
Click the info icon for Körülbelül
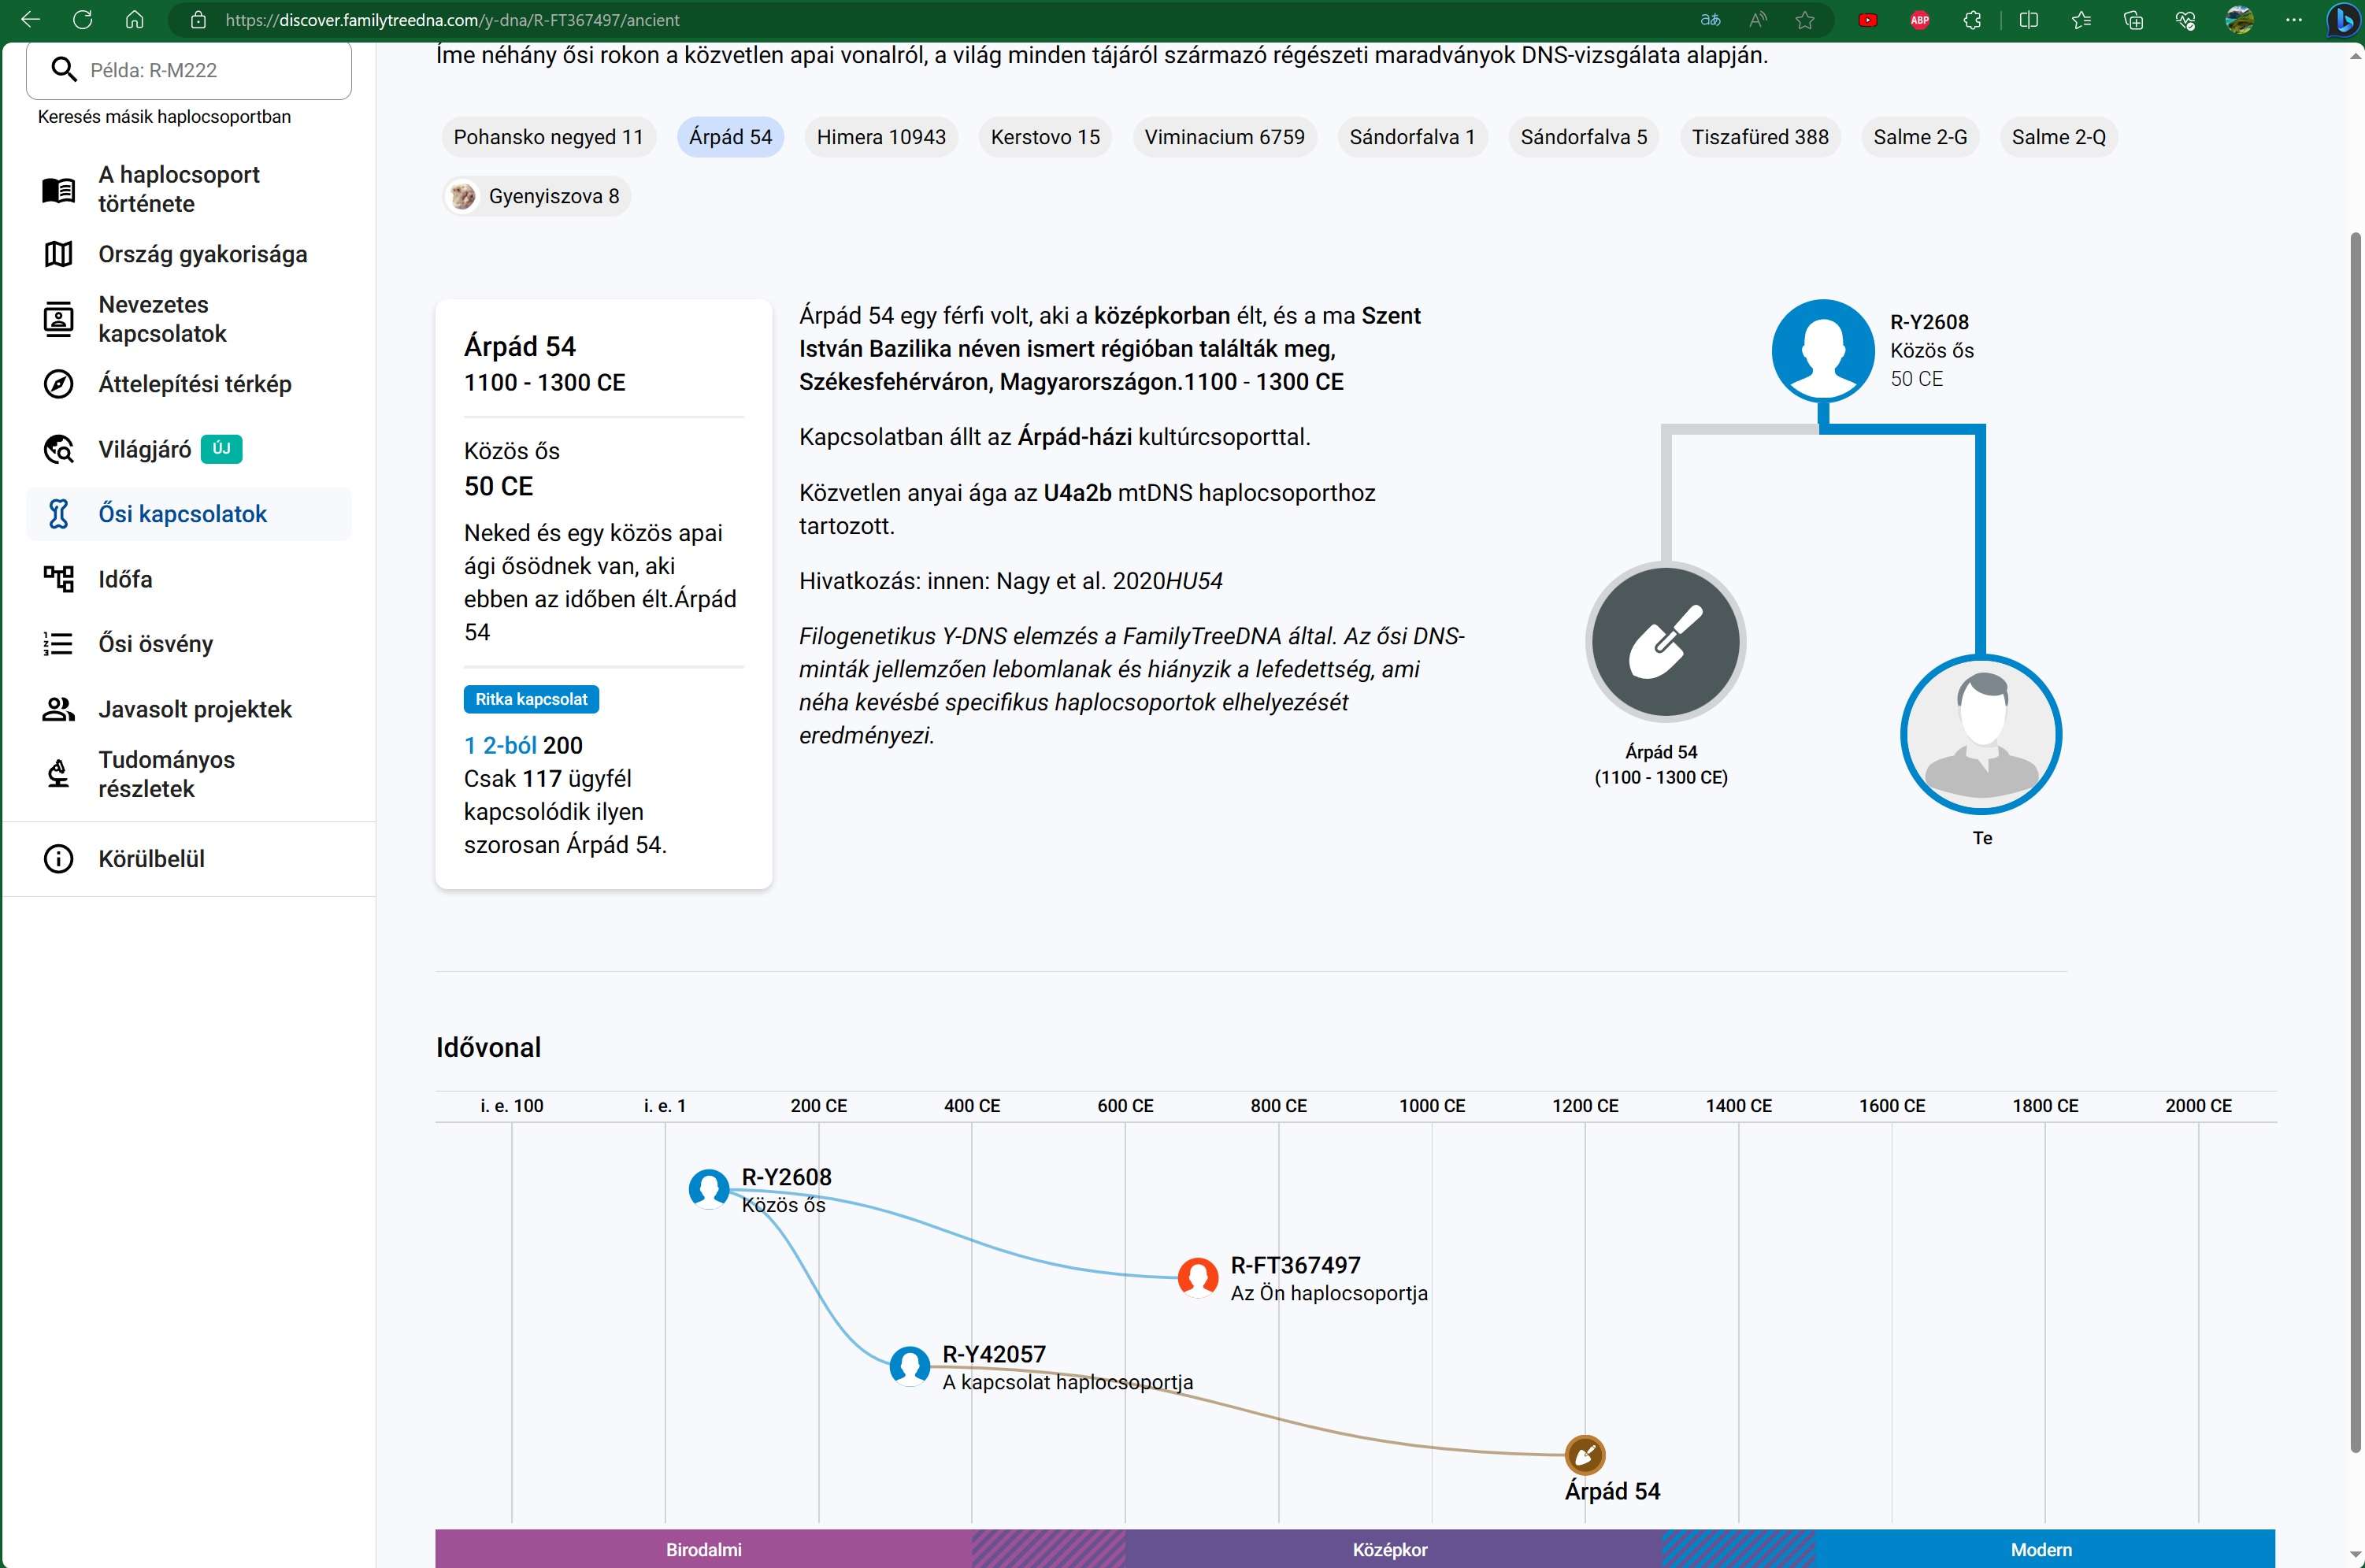[58, 859]
